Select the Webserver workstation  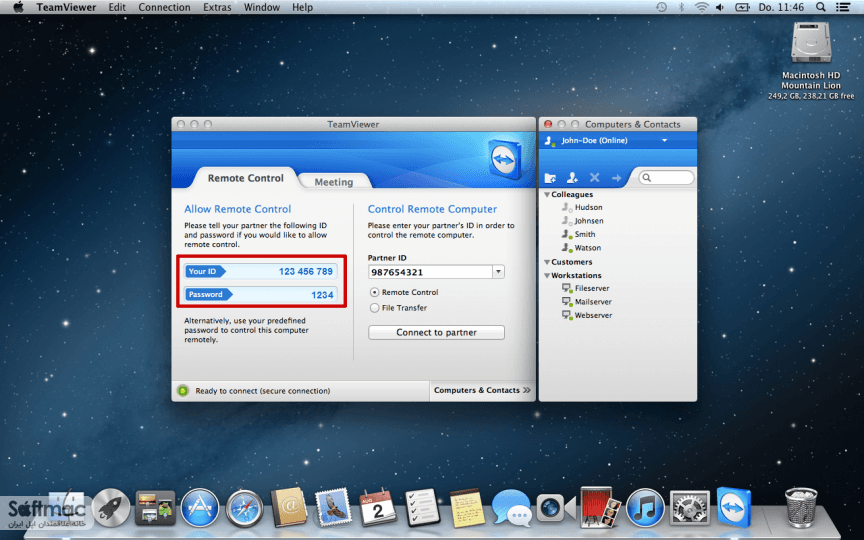593,315
